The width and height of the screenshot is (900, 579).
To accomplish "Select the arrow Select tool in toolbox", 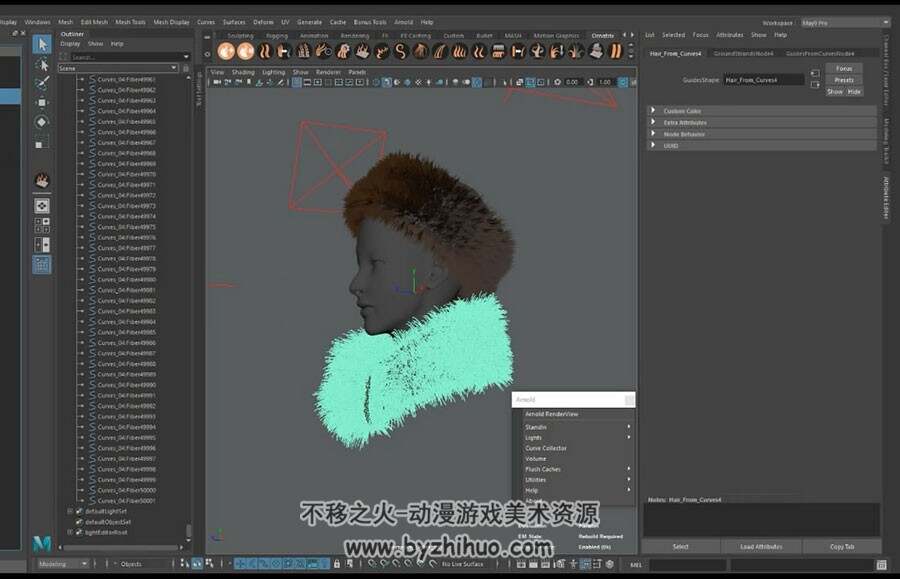I will point(41,44).
